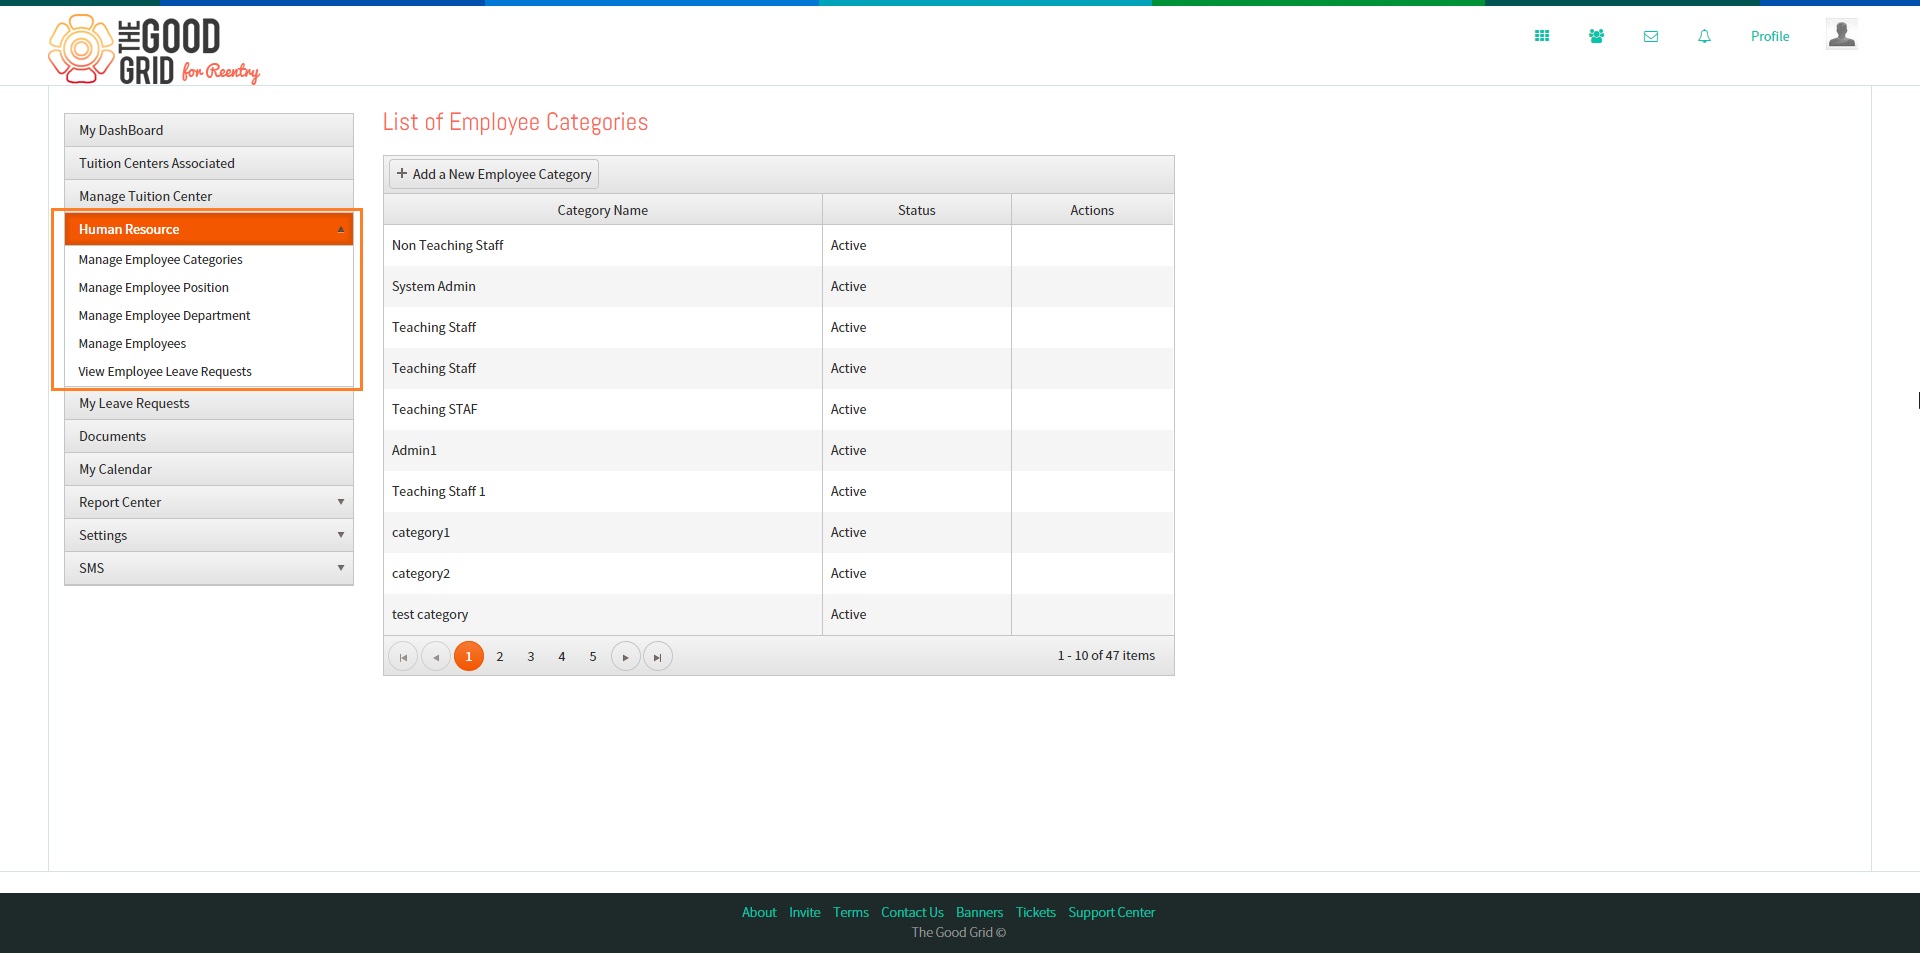
Task: Select Admin1 row
Action: point(778,450)
